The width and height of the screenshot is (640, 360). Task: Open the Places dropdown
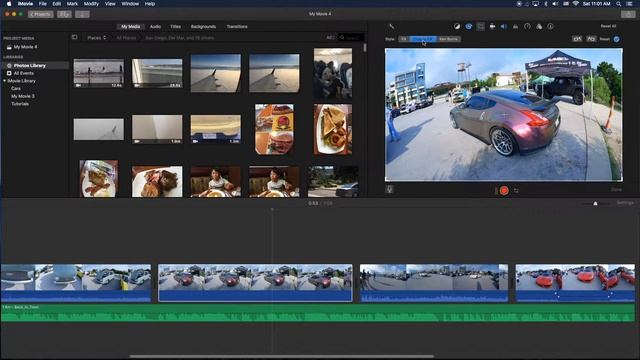click(97, 38)
